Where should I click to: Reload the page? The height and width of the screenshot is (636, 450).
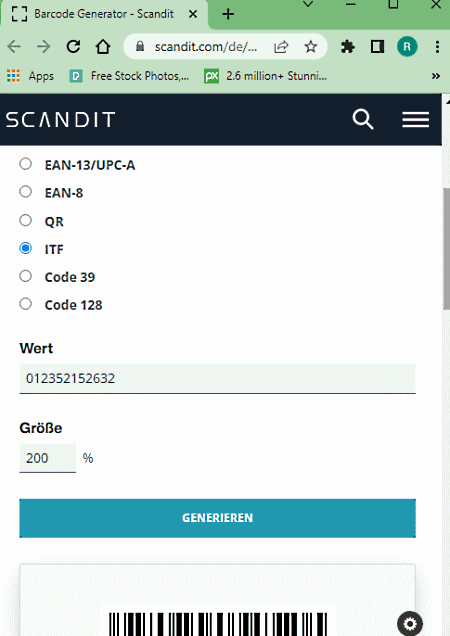(x=73, y=47)
